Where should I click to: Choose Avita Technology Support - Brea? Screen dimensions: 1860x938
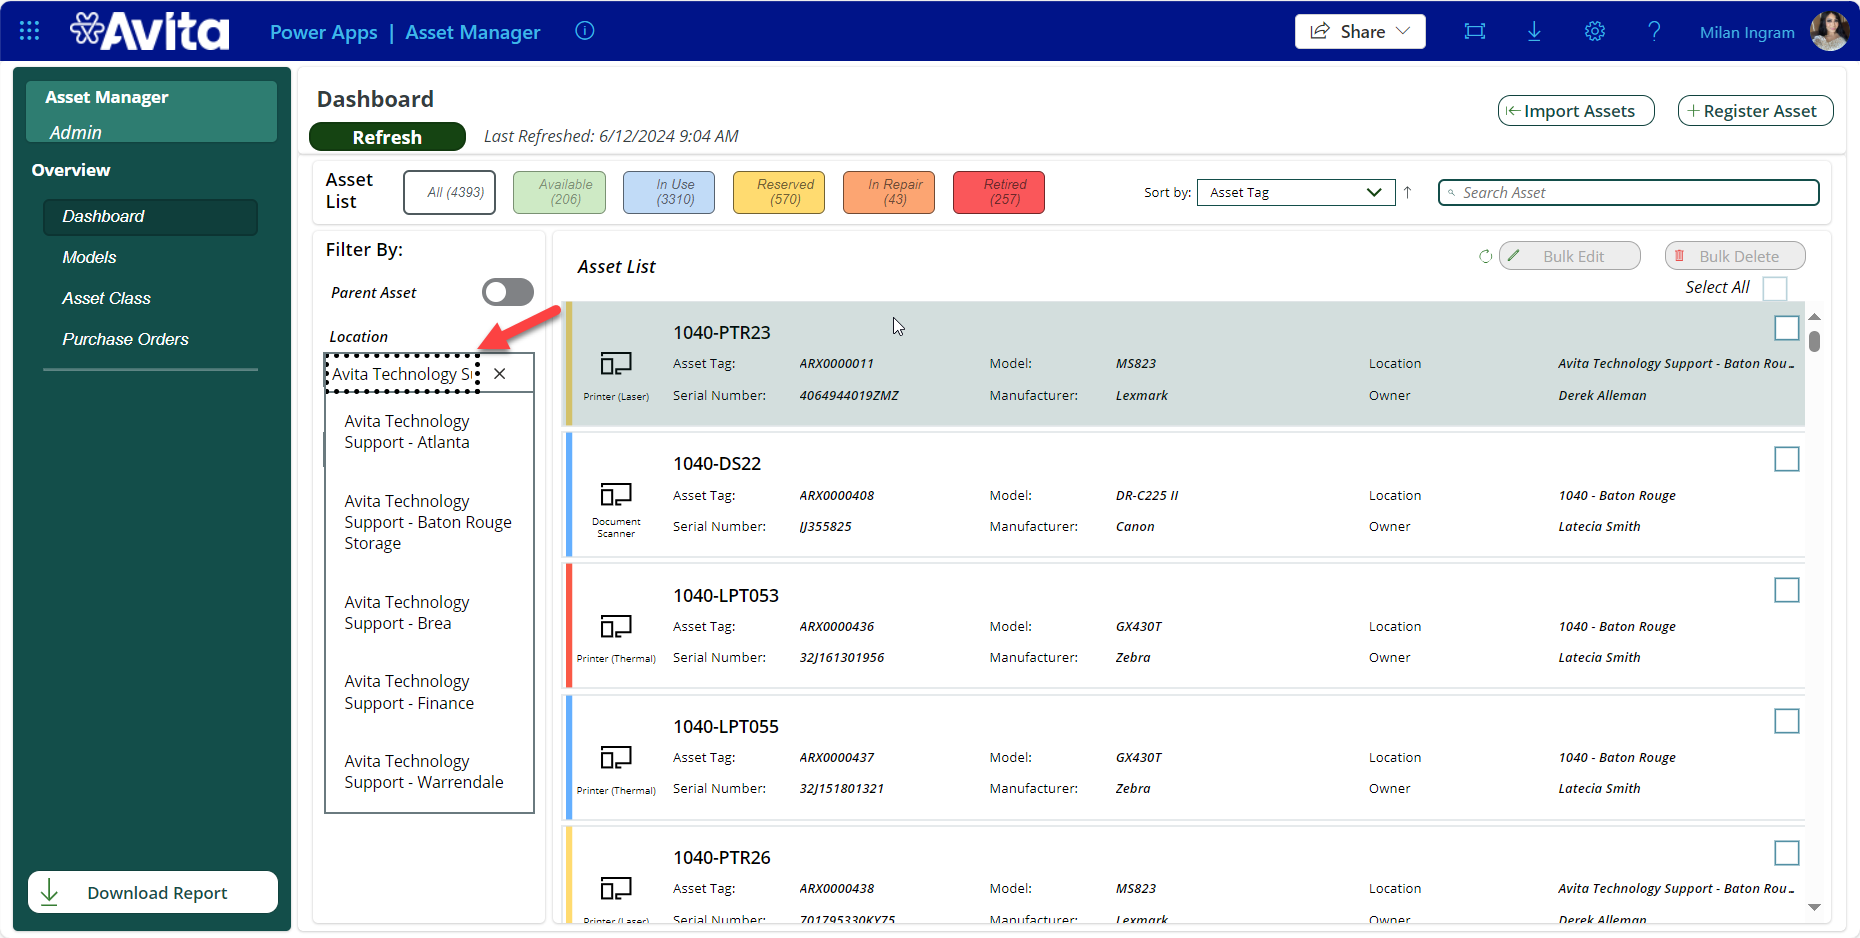429,613
